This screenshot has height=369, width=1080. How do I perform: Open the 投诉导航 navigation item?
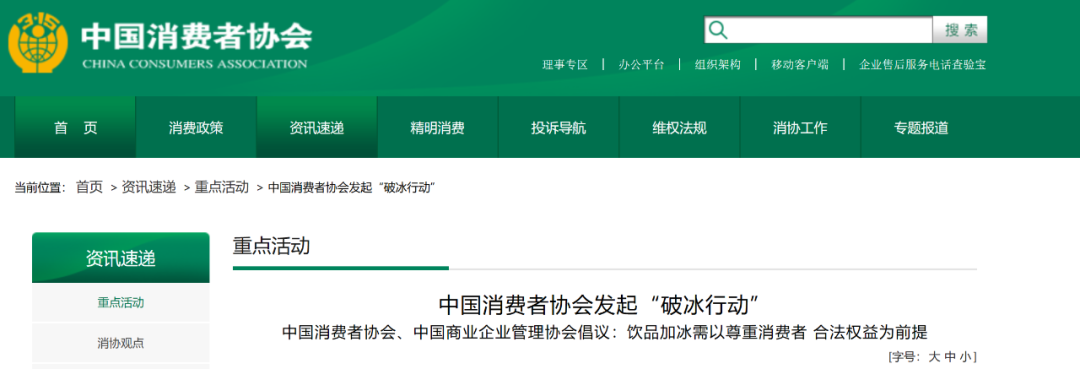[559, 127]
